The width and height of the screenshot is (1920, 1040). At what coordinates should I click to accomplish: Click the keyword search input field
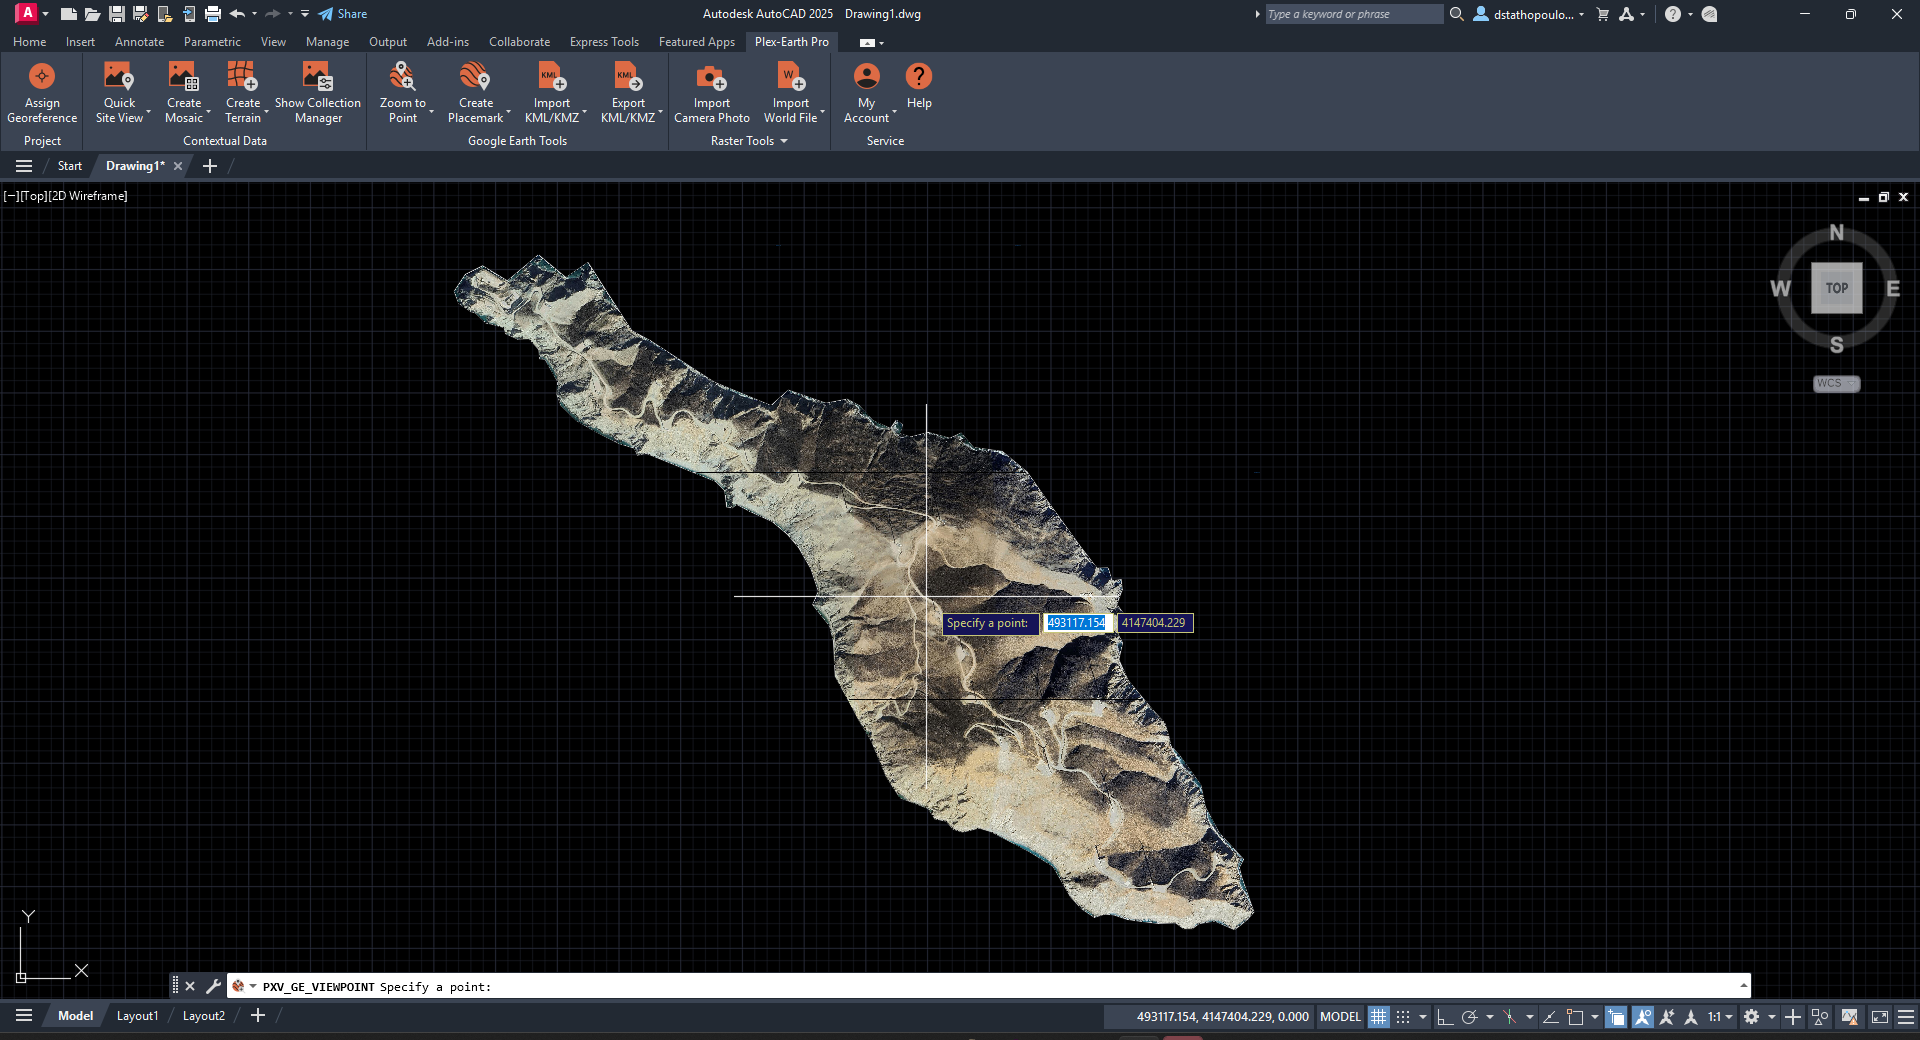point(1354,14)
